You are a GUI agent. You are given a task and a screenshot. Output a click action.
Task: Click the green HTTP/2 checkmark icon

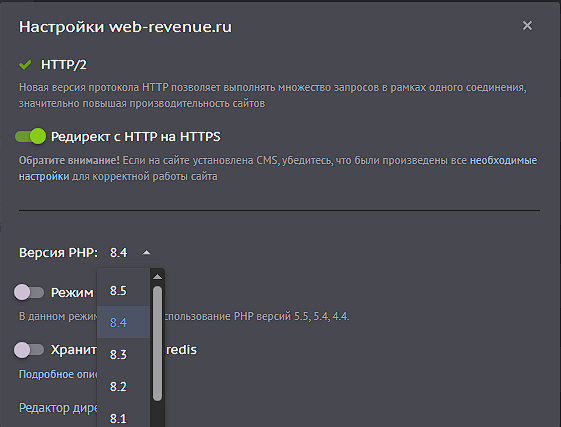tap(25, 65)
